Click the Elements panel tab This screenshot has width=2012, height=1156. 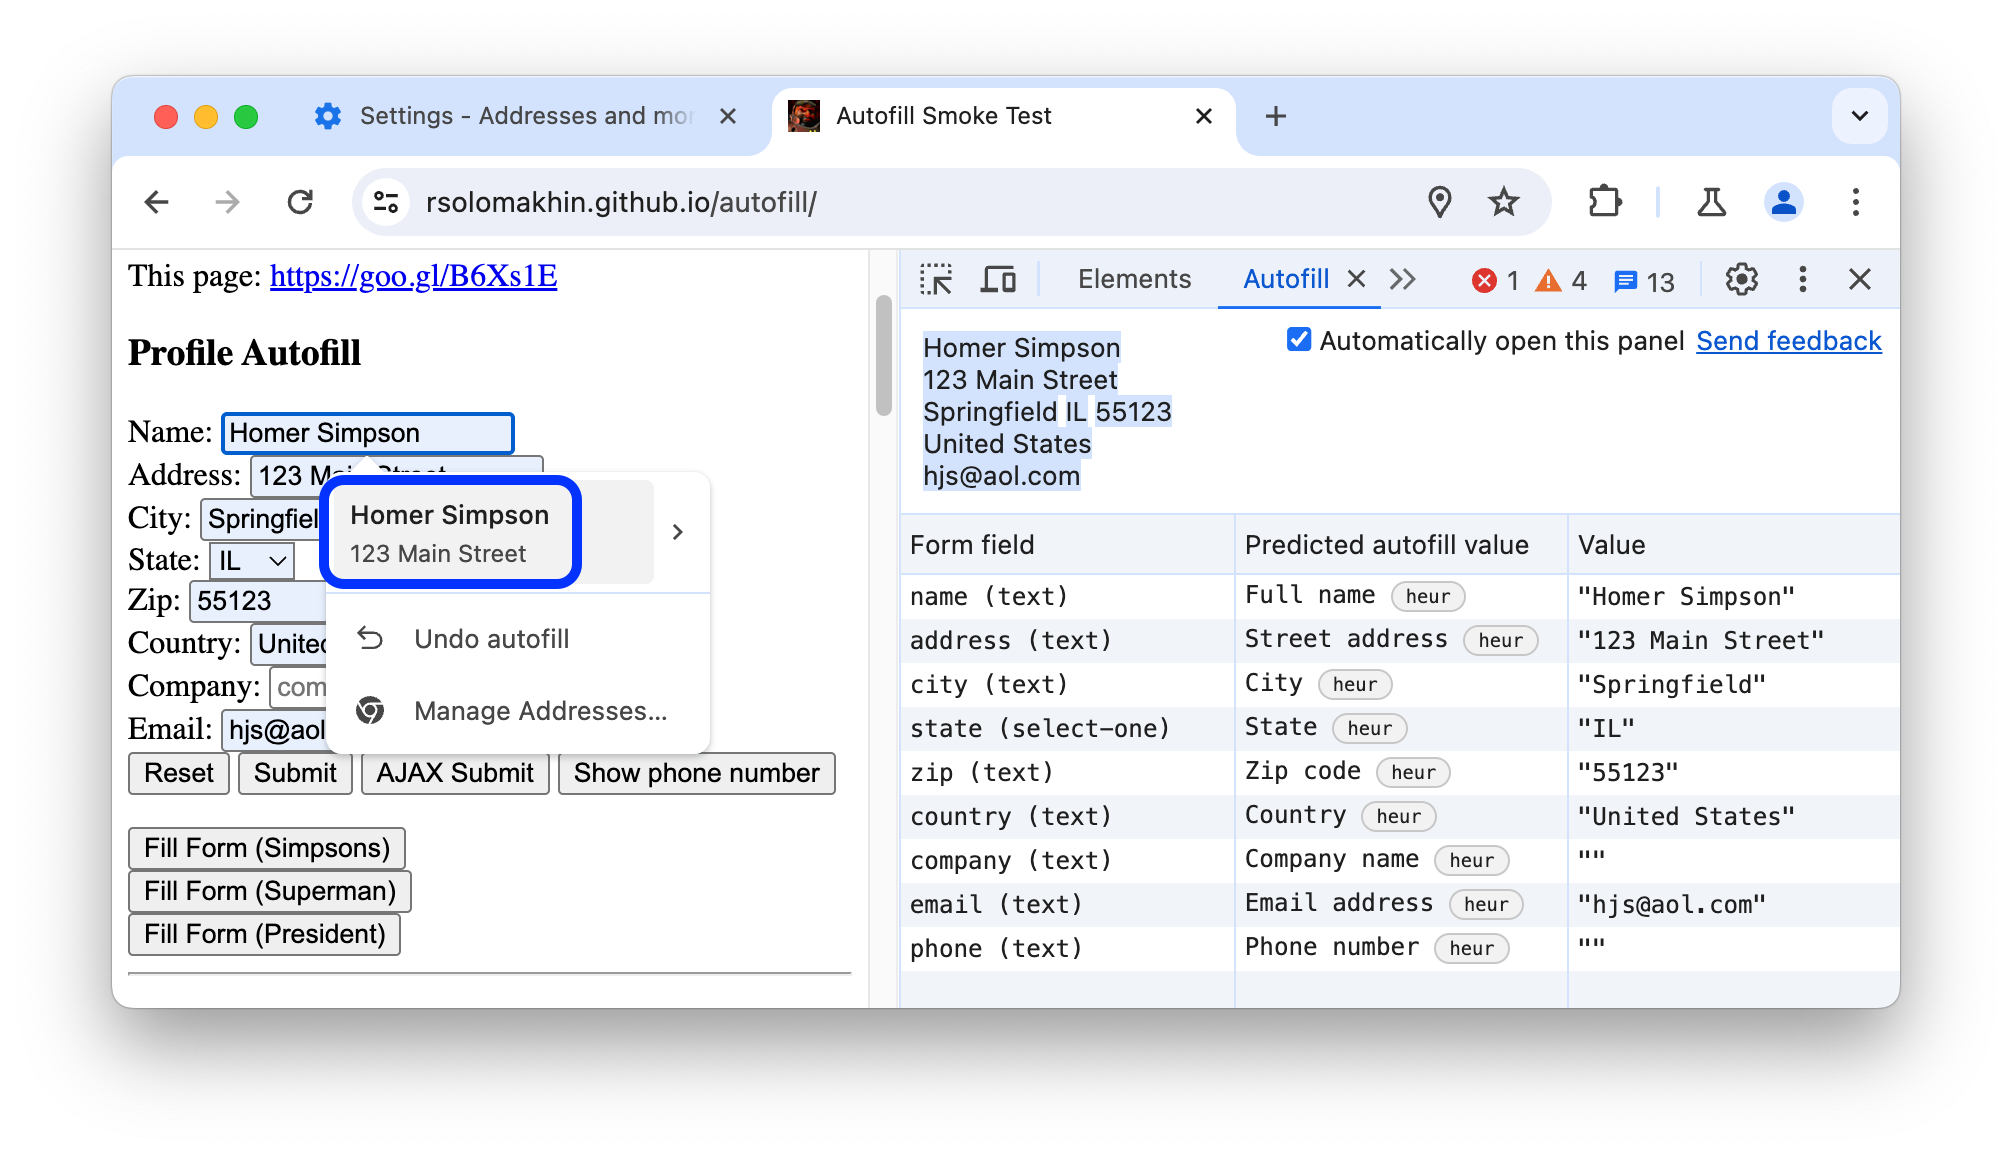pyautogui.click(x=1133, y=278)
